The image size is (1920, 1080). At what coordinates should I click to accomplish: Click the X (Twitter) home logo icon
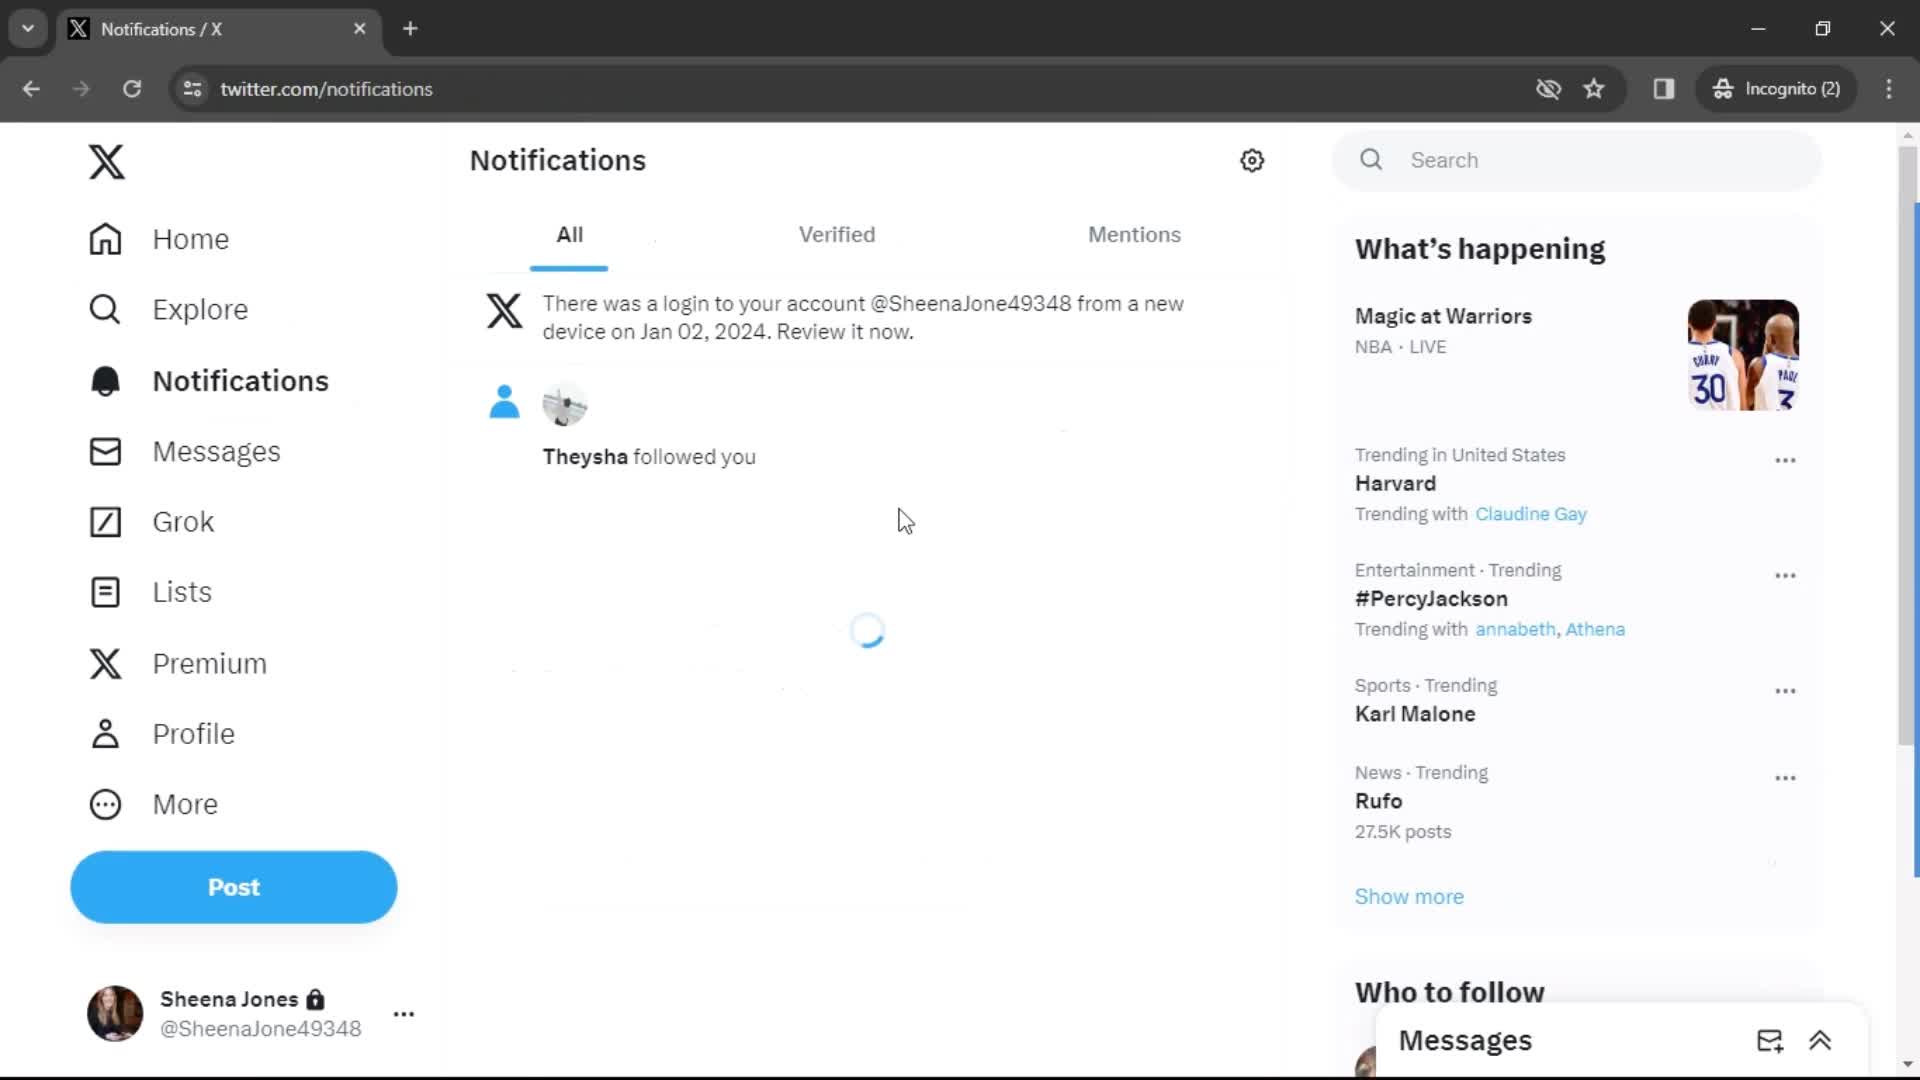click(105, 161)
